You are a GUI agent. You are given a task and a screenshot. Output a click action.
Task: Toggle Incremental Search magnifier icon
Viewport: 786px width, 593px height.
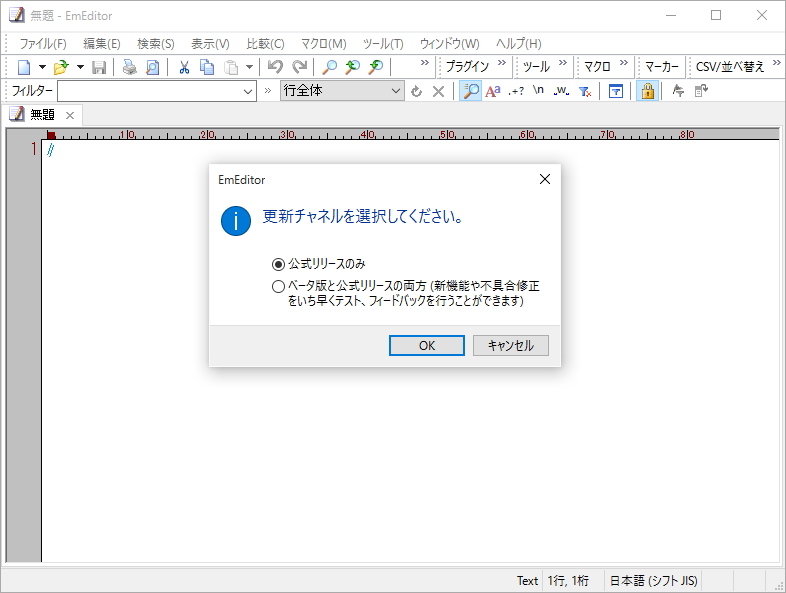pos(471,91)
